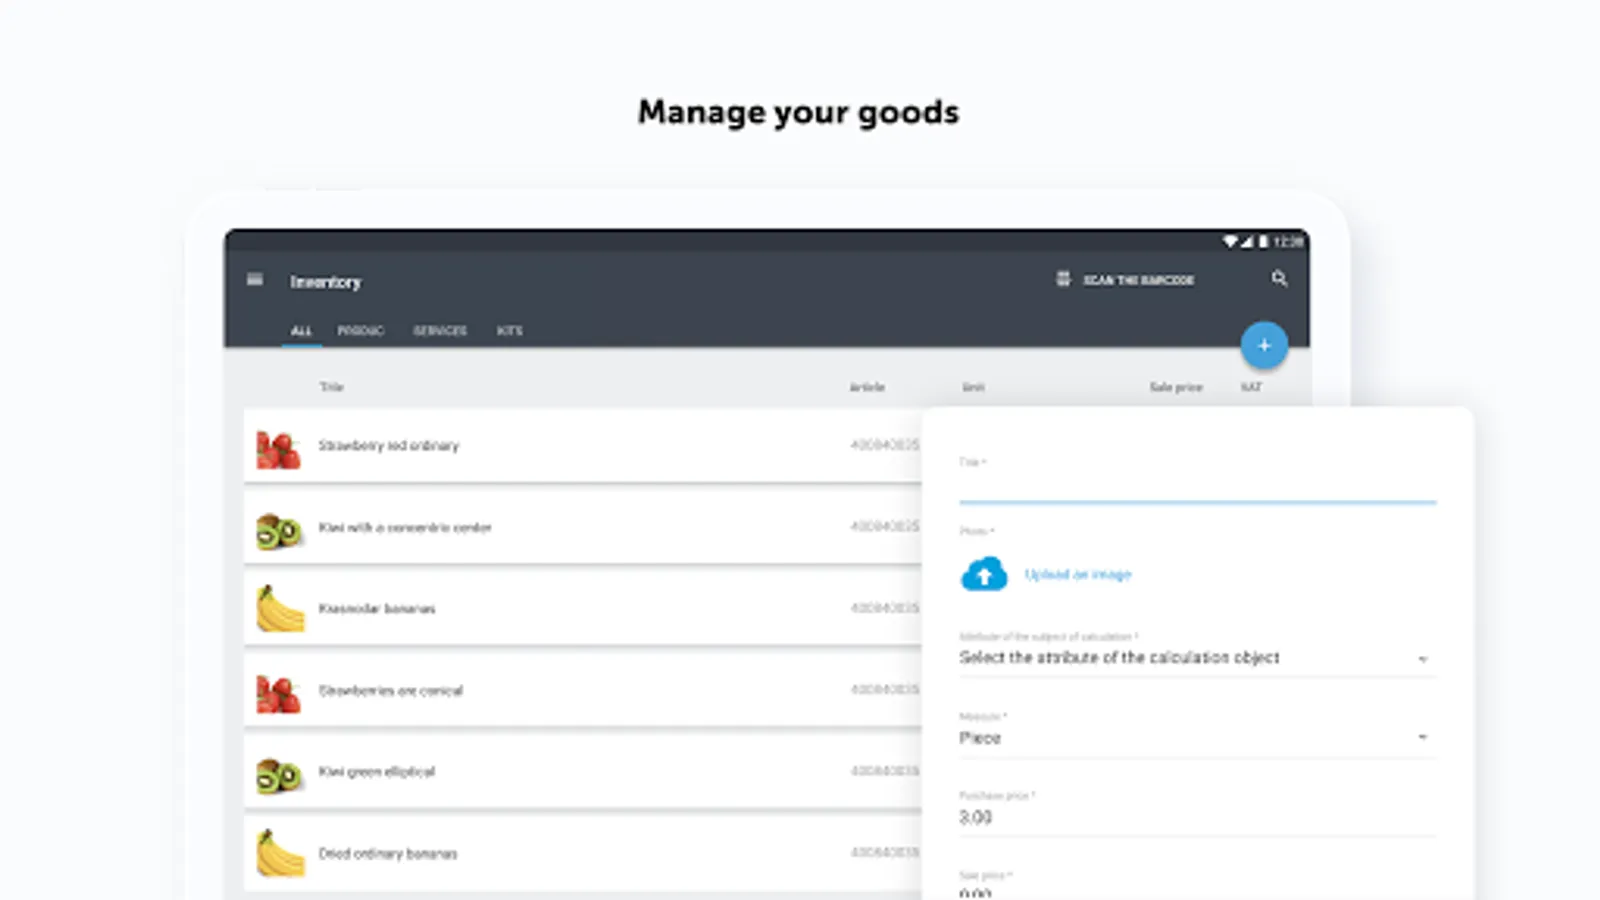Screen dimensions: 1600x900
Task: Tap the barcode scanner icon
Action: point(1063,279)
